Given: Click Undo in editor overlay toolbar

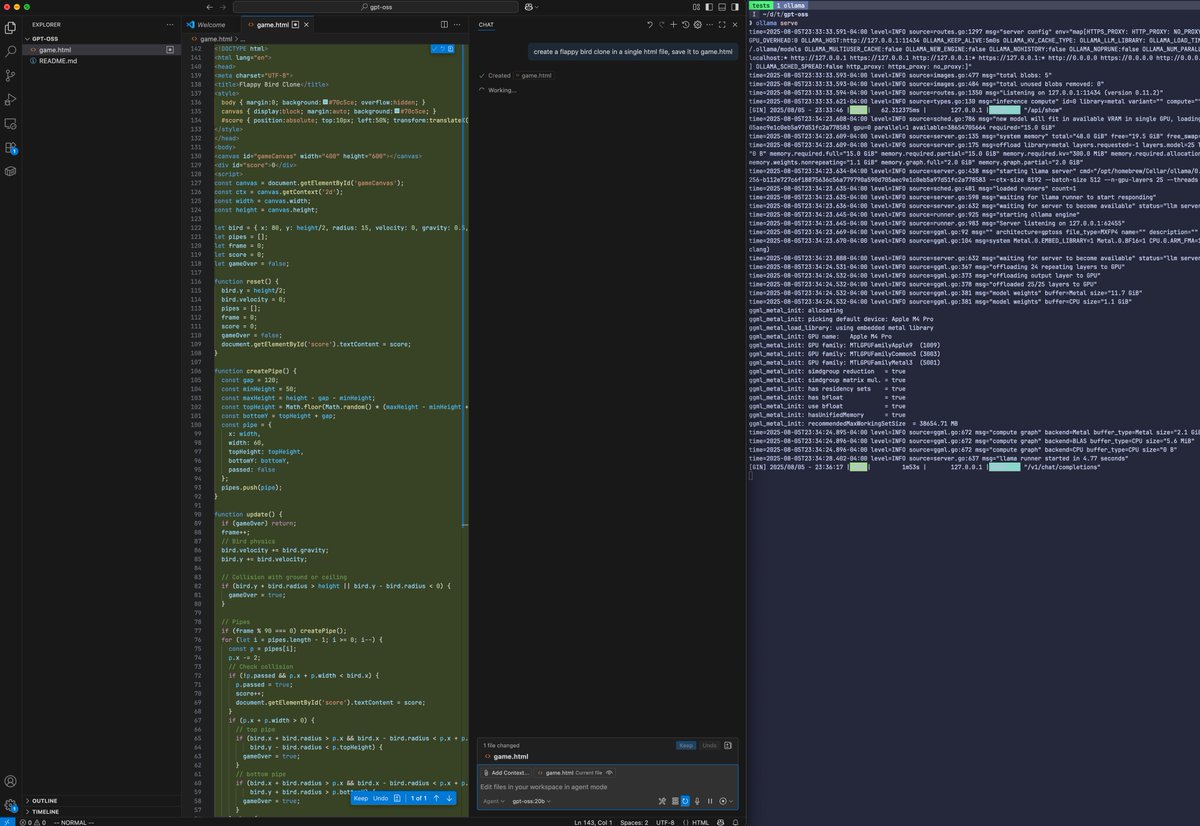Looking at the screenshot, I should pyautogui.click(x=381, y=798).
